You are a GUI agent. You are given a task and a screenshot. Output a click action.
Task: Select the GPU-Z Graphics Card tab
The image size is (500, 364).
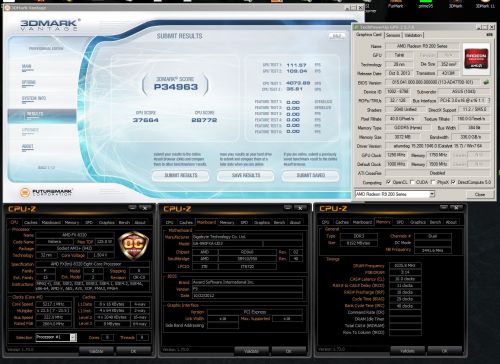click(x=369, y=35)
